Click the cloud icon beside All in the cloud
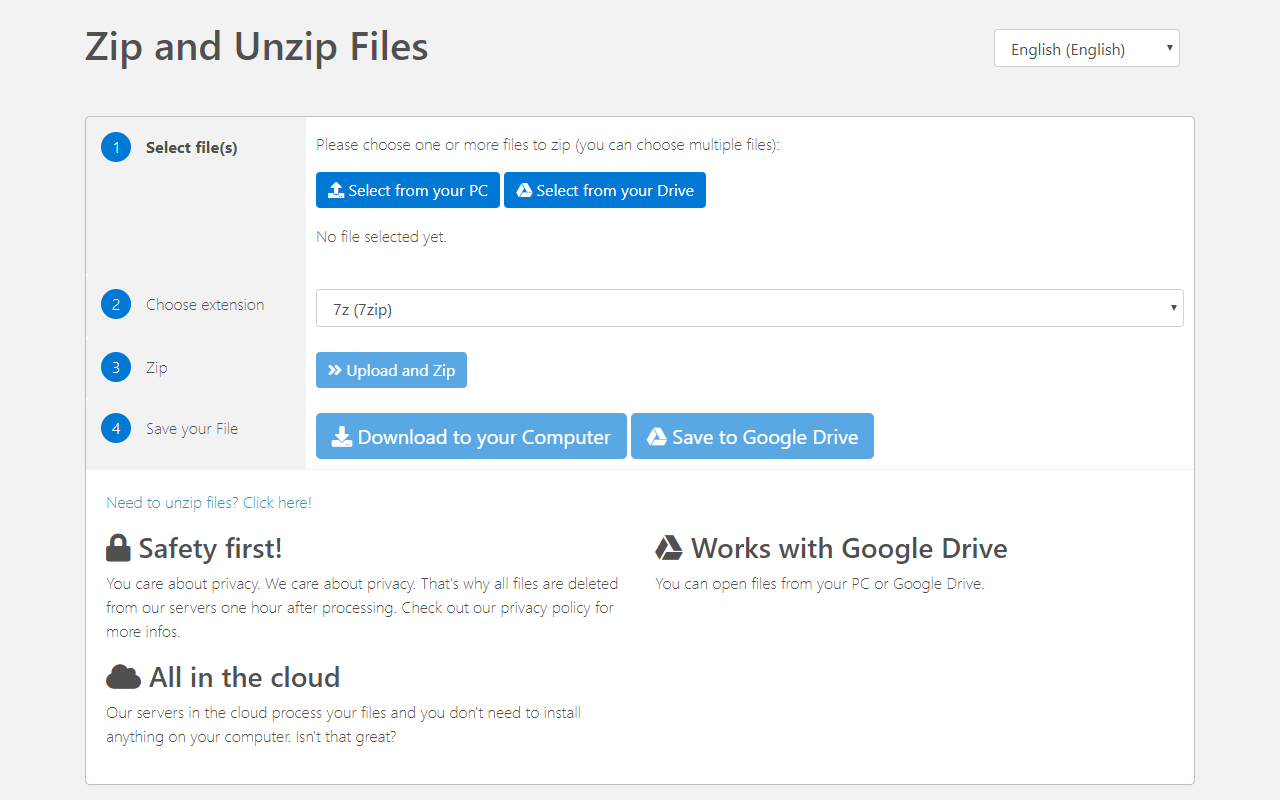The height and width of the screenshot is (800, 1280). (123, 676)
